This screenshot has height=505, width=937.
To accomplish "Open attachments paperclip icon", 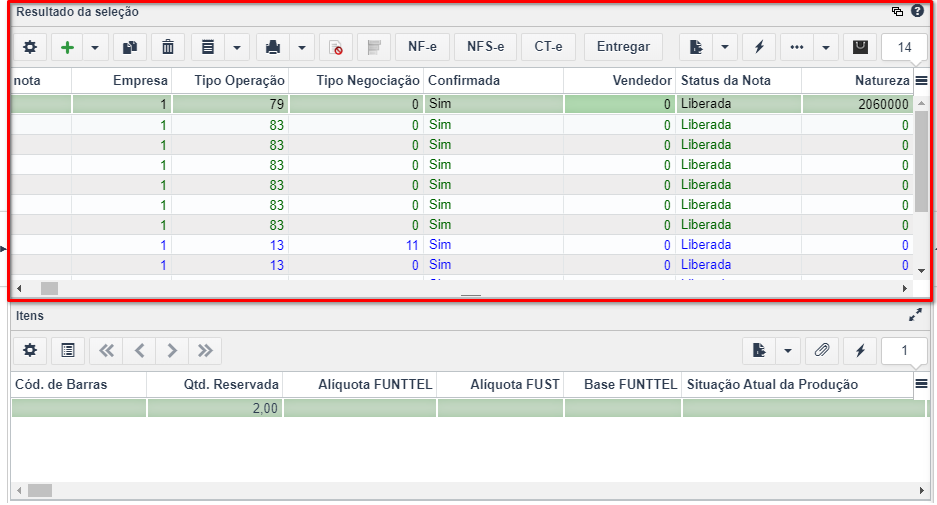I will coord(822,351).
